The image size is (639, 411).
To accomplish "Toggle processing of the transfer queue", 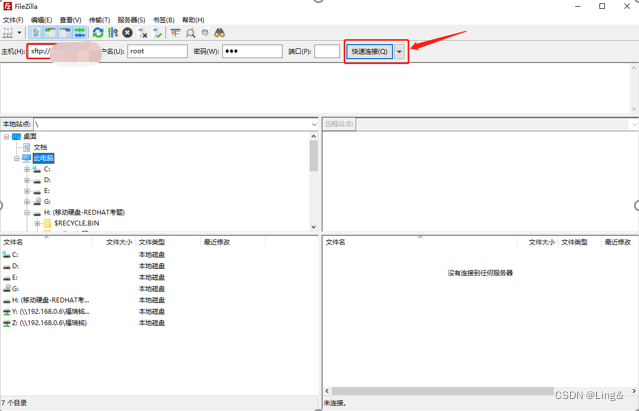I will coord(113,33).
